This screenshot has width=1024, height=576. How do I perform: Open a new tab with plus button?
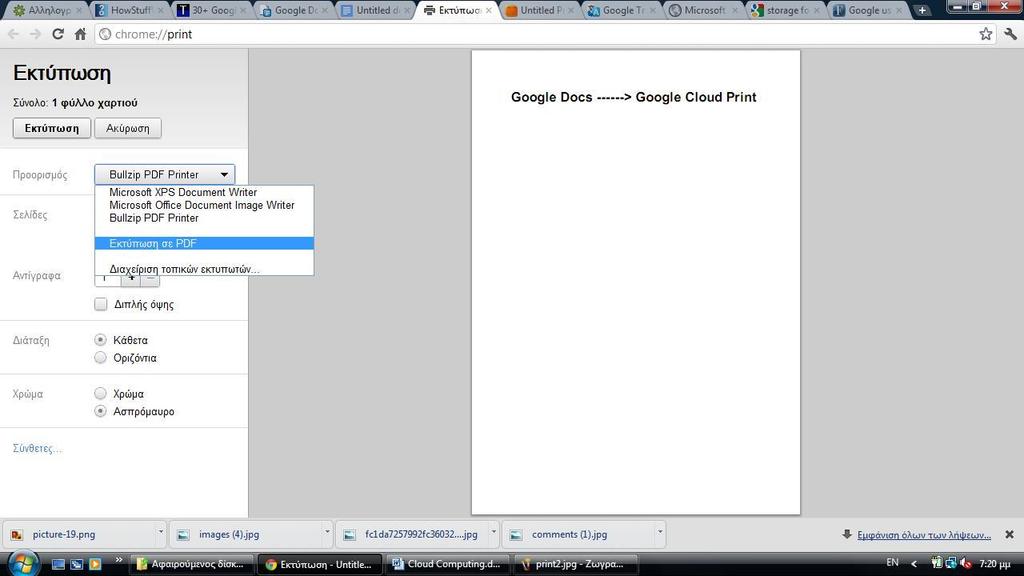pyautogui.click(x=921, y=10)
